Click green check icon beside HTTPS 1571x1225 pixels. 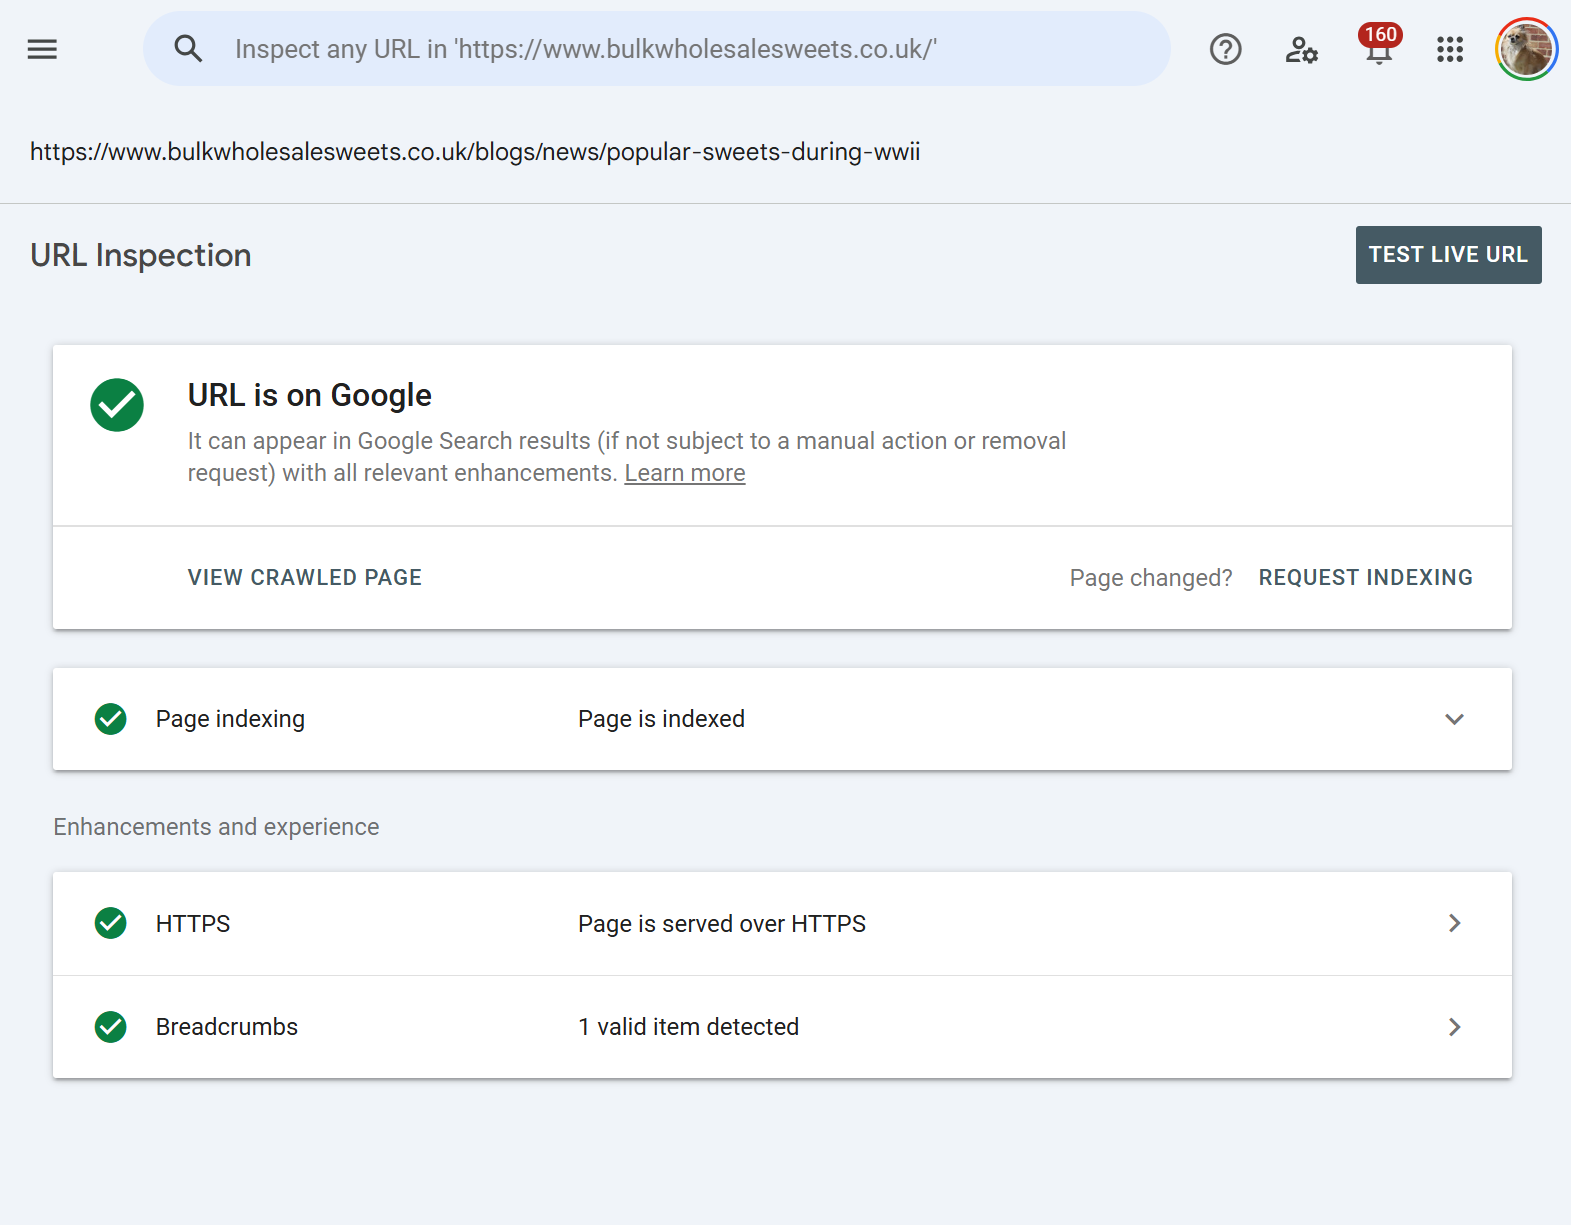point(111,923)
